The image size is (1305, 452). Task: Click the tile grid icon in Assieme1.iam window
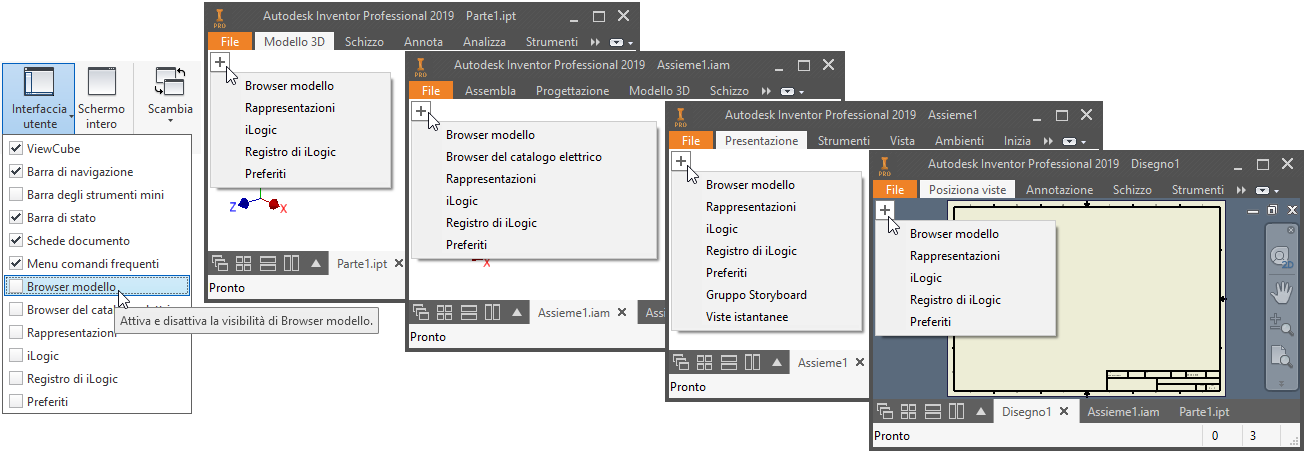click(445, 312)
